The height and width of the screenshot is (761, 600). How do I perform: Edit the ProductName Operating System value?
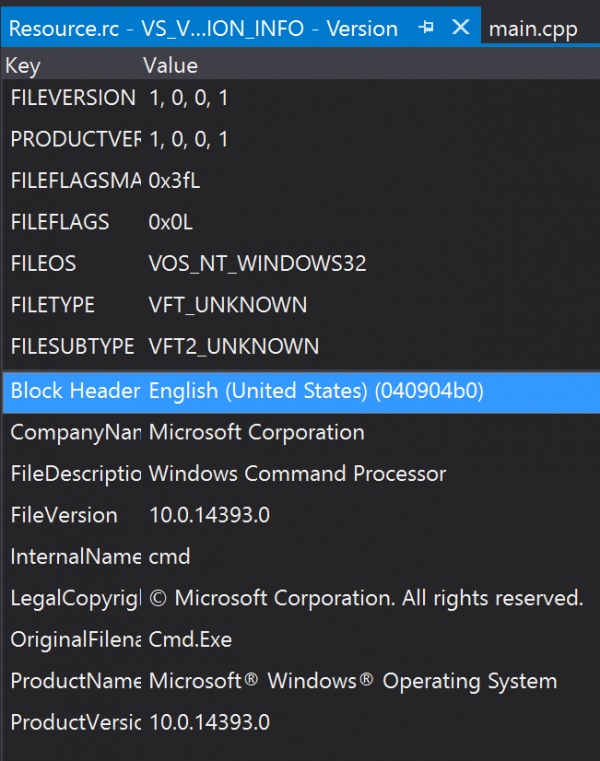coord(353,681)
